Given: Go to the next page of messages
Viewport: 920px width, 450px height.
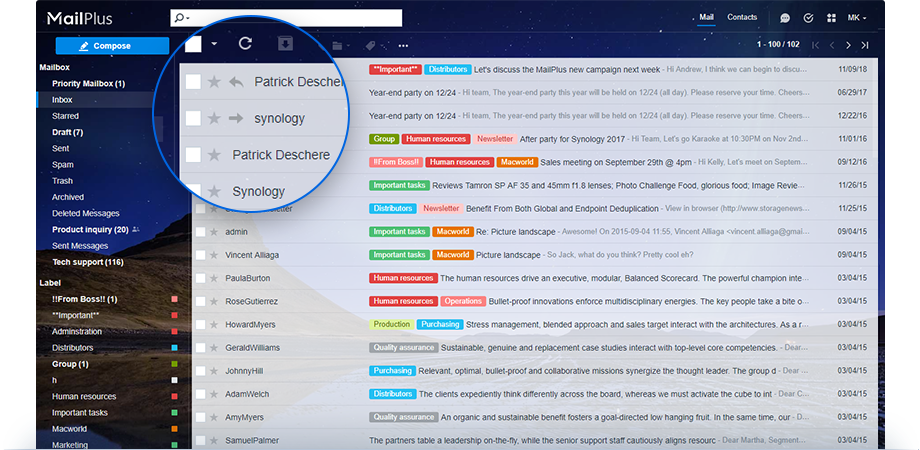Looking at the screenshot, I should [848, 45].
